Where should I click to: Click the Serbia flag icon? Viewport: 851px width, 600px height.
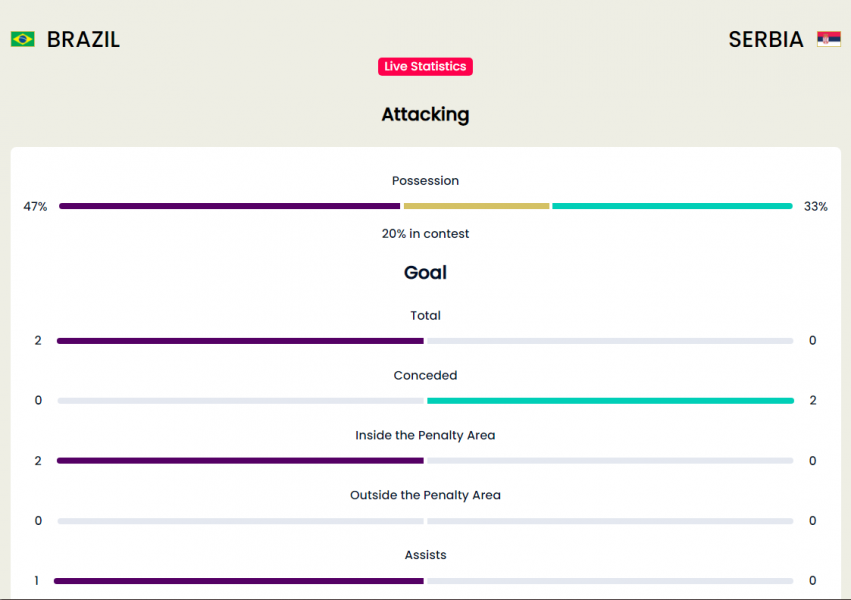pyautogui.click(x=829, y=39)
